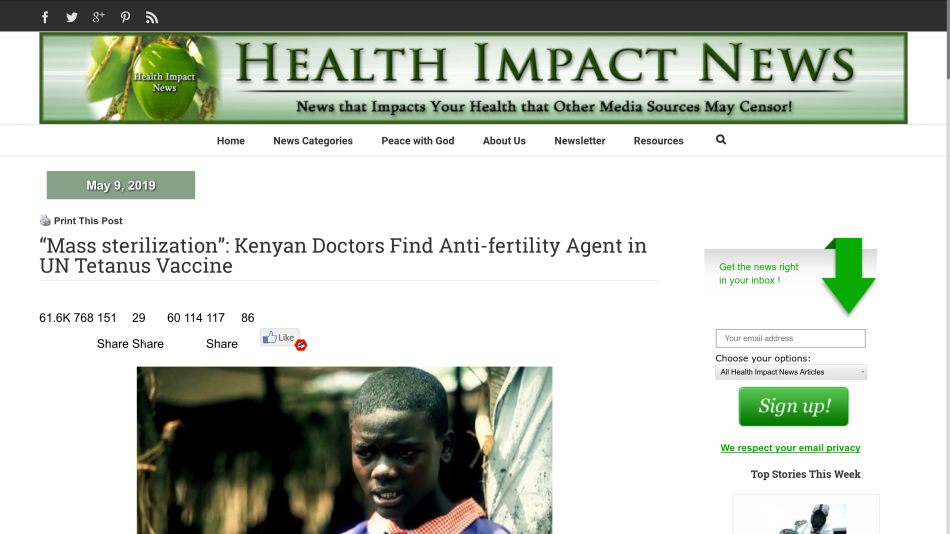Open the Facebook page icon
The image size is (950, 534).
pos(45,17)
